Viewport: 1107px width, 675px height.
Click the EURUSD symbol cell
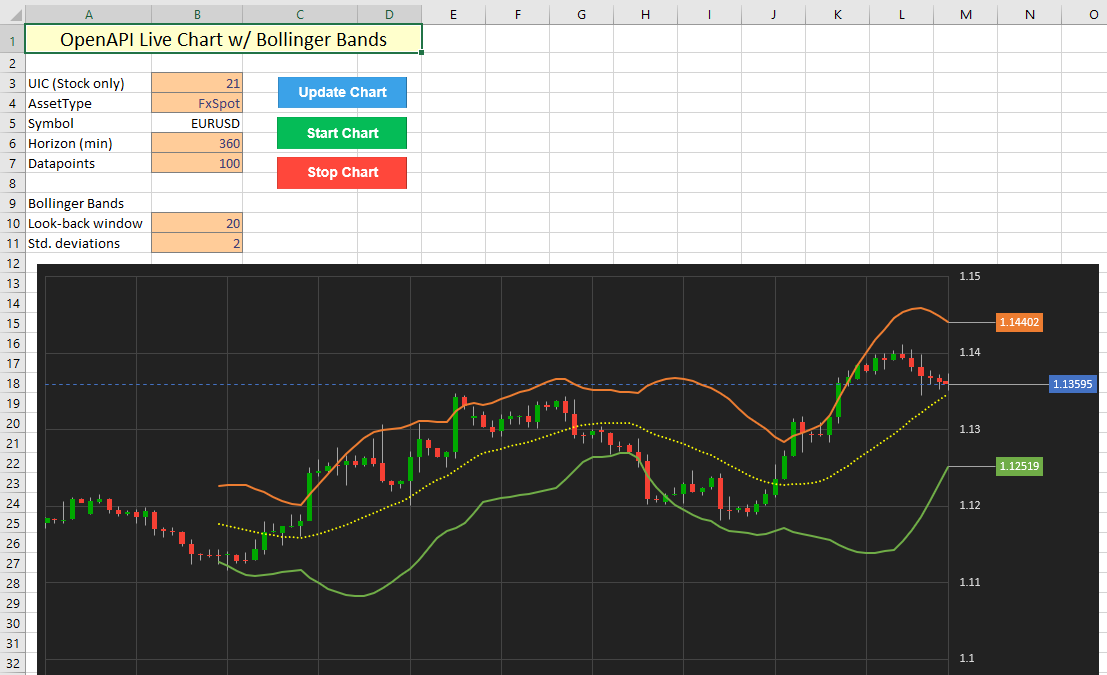pyautogui.click(x=197, y=123)
